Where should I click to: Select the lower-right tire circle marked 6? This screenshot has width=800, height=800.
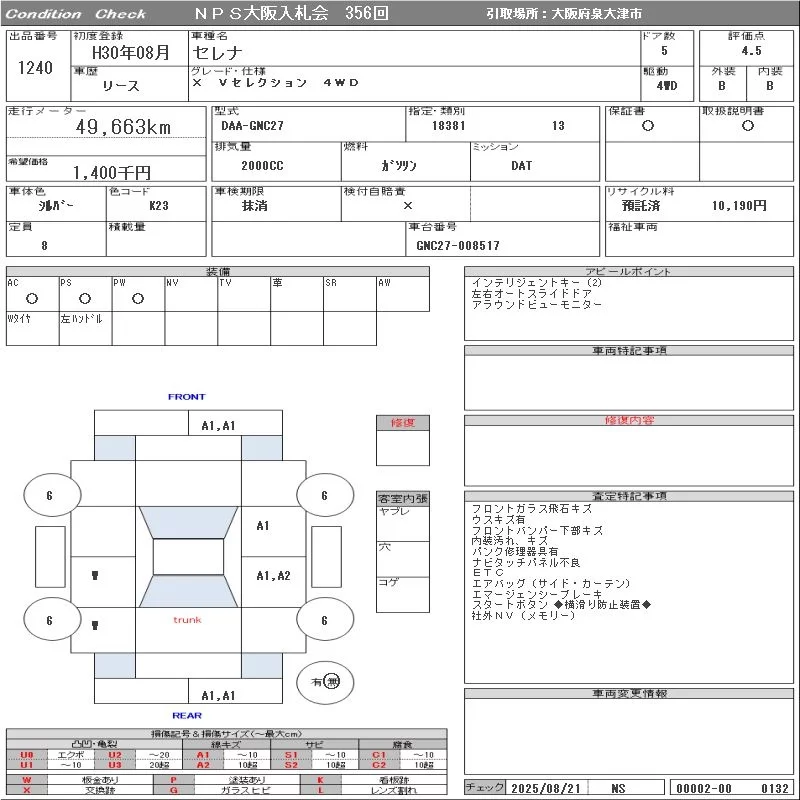click(324, 620)
